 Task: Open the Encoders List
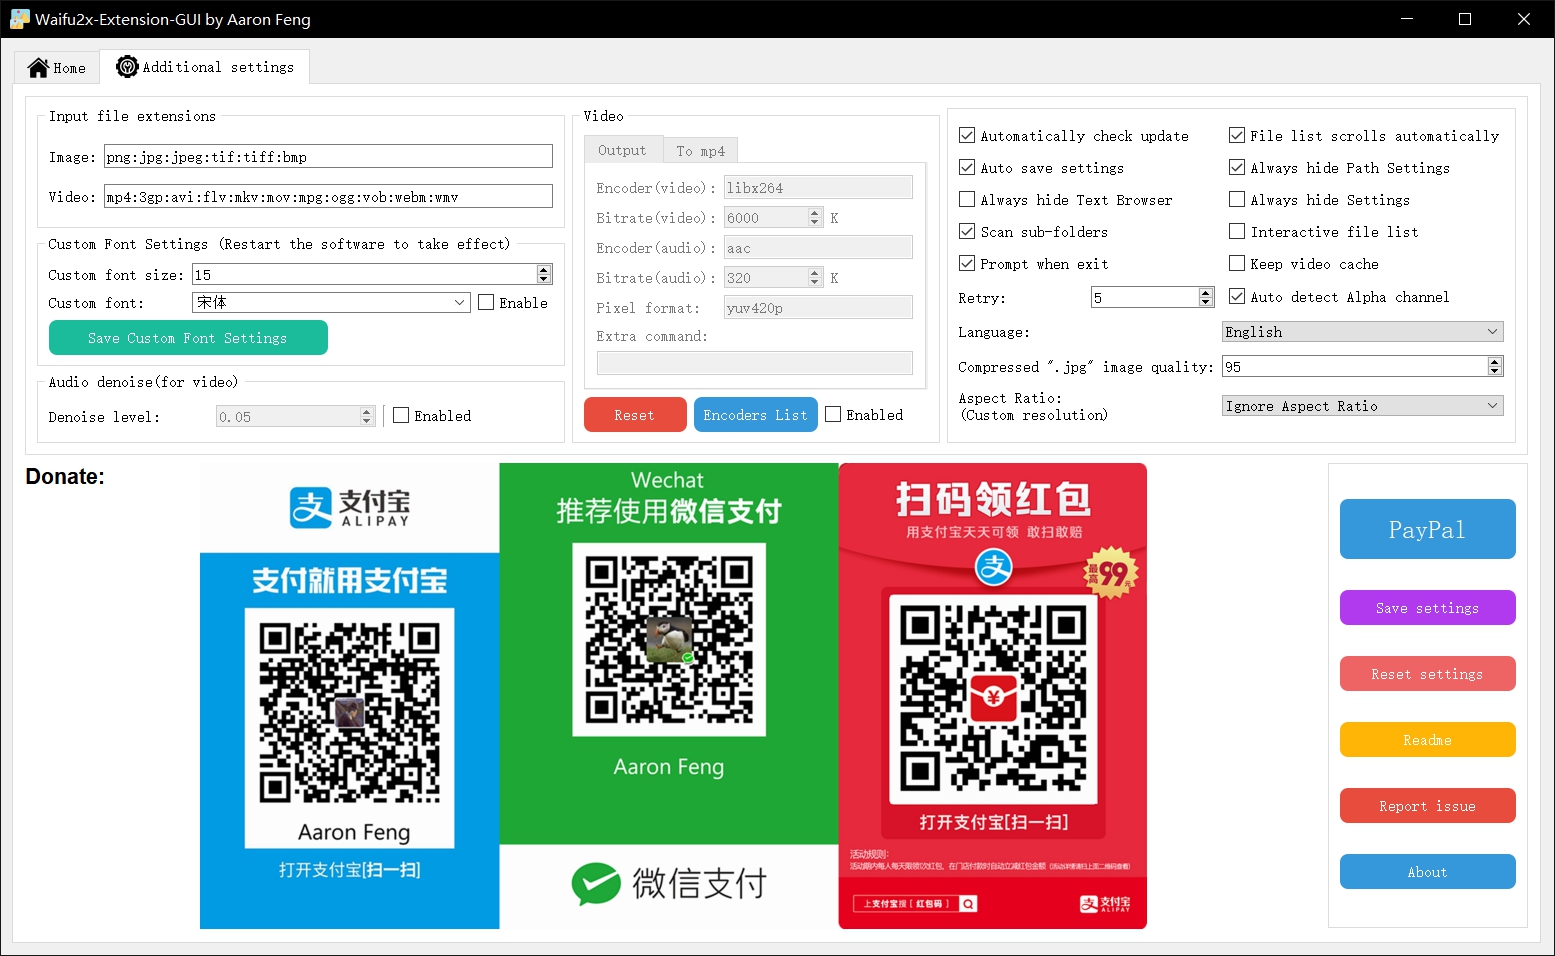tap(755, 415)
